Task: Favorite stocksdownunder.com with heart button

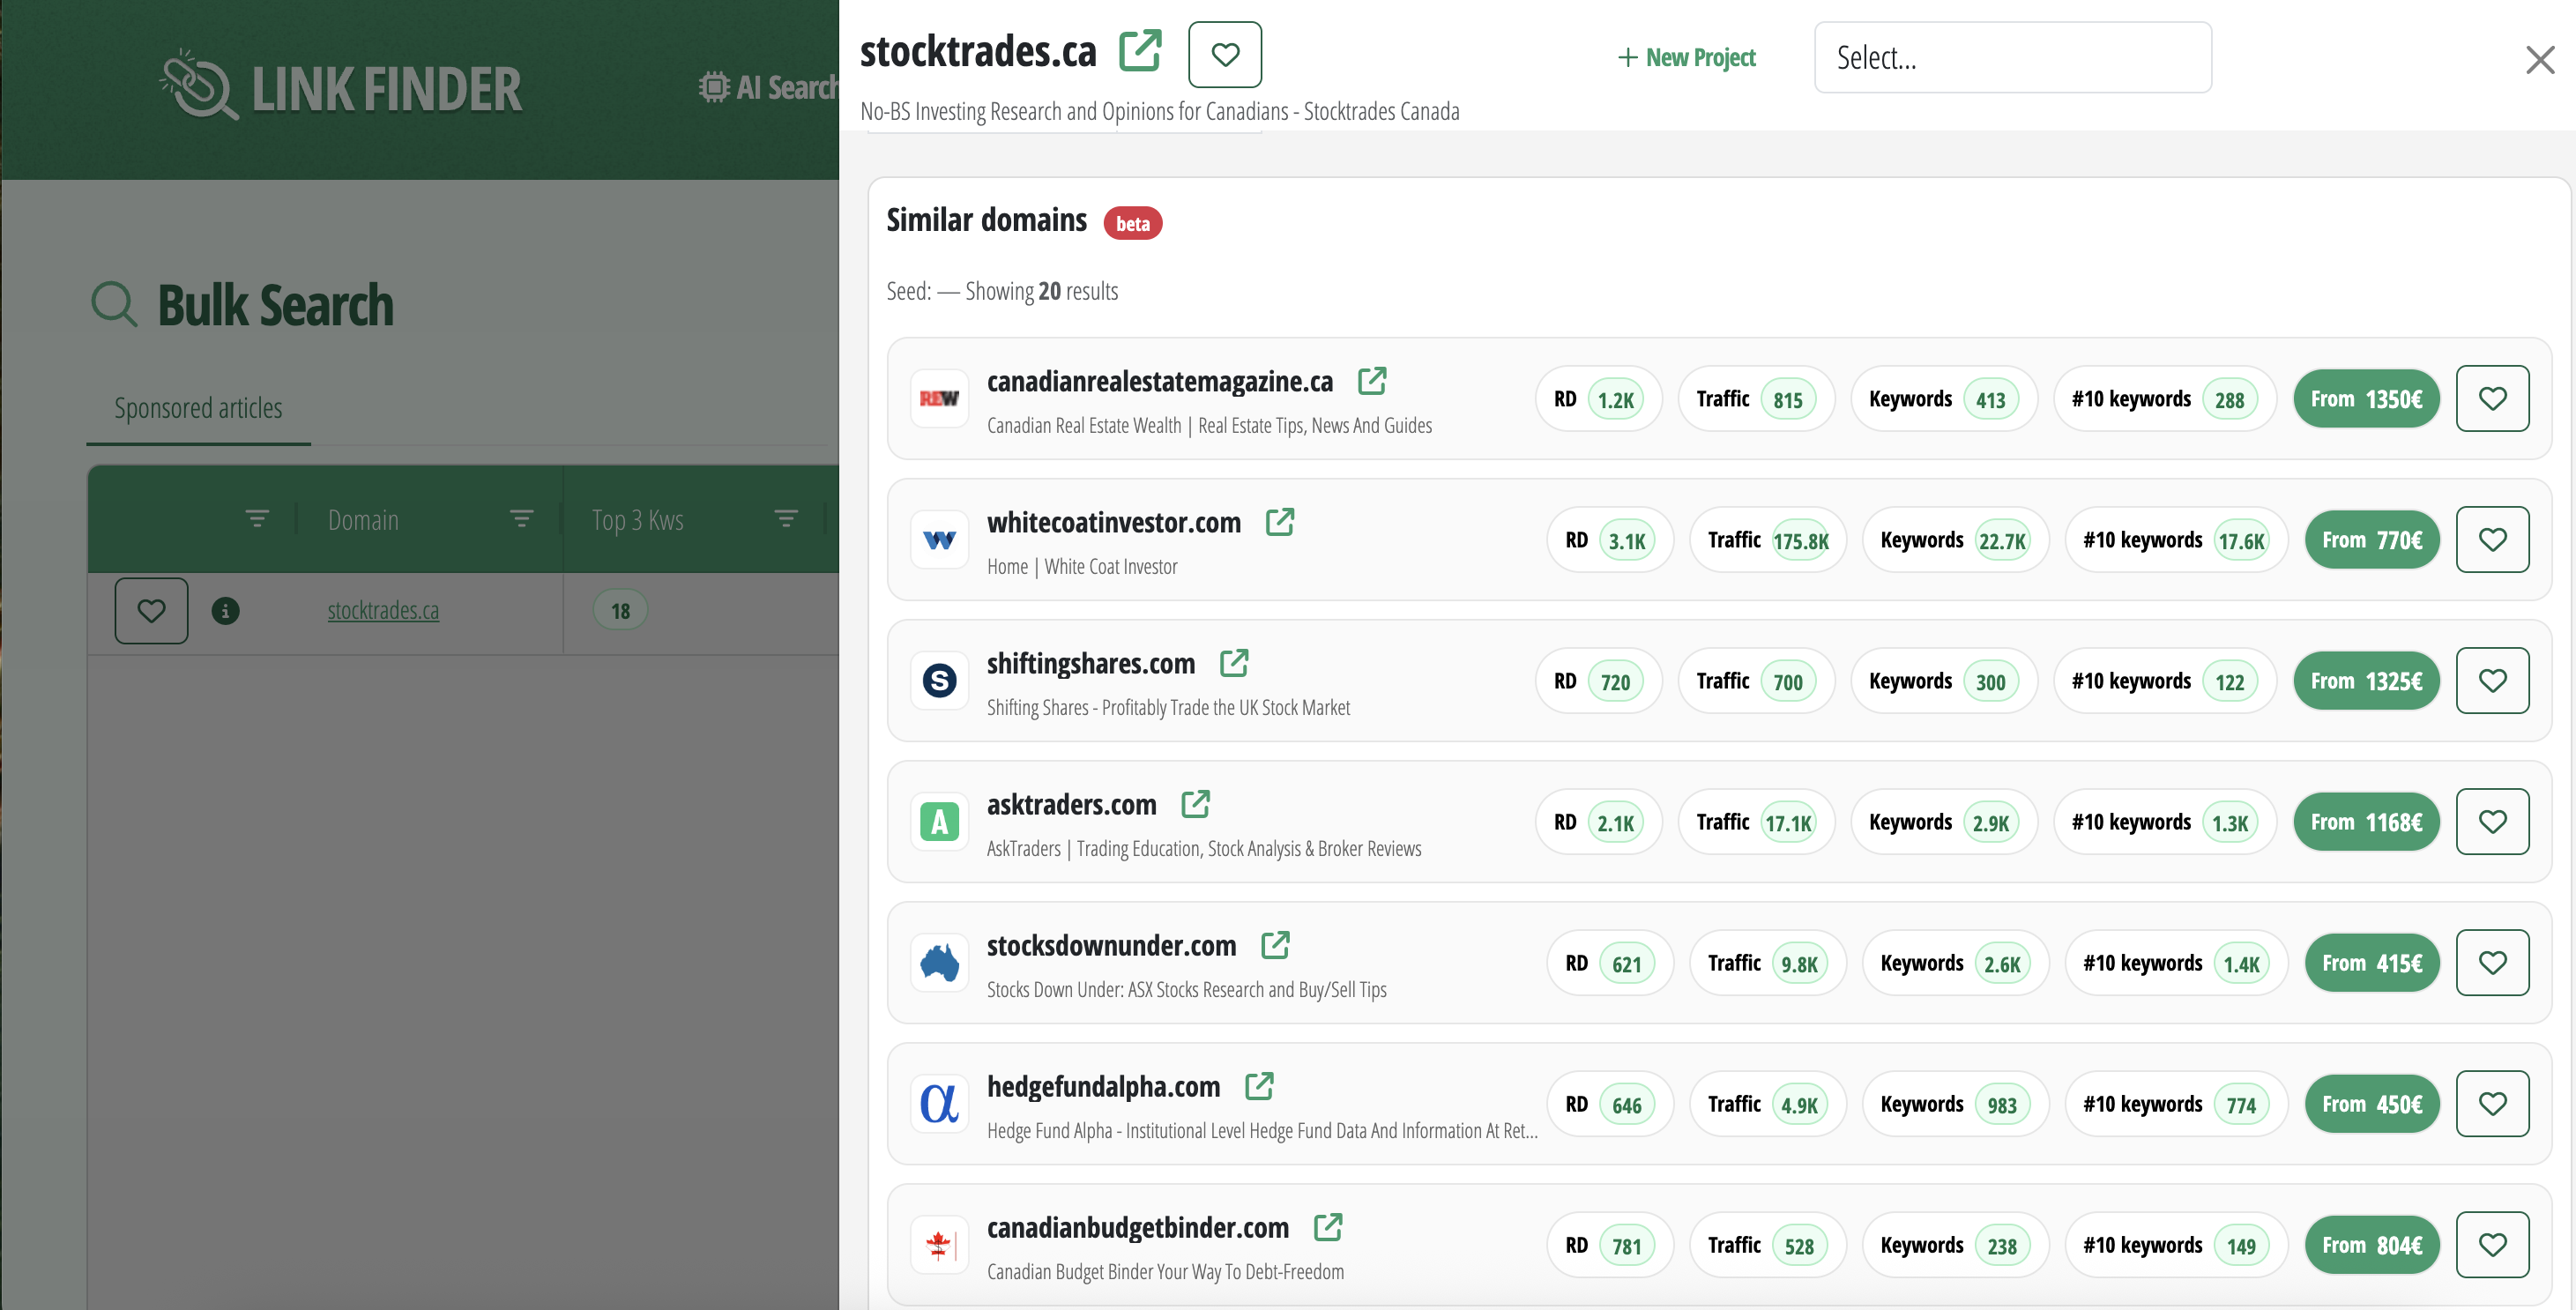Action: click(2492, 963)
